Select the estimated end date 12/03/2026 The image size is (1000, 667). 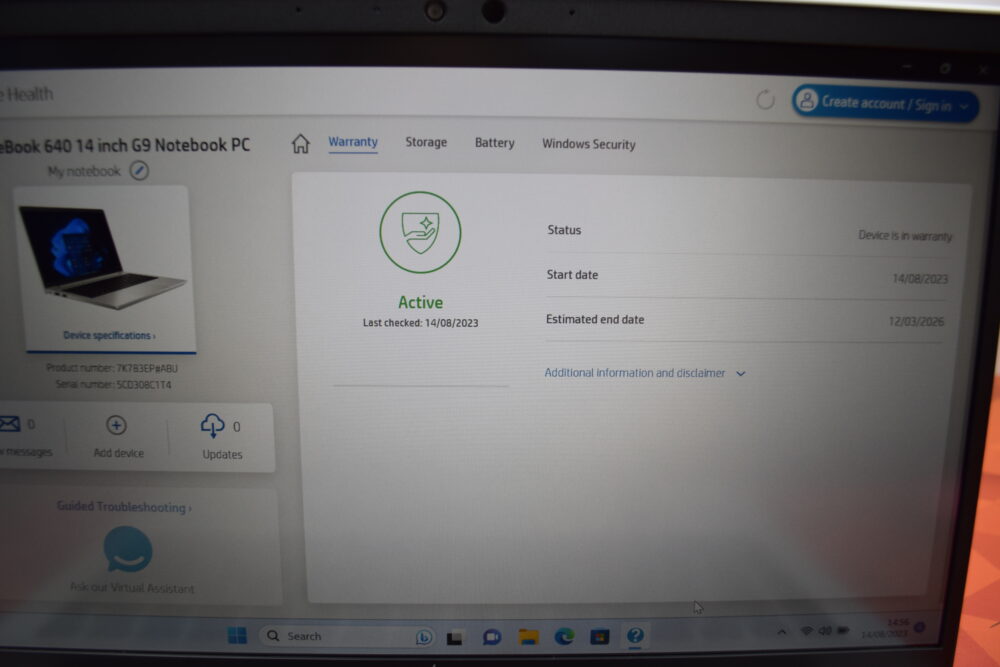click(916, 321)
